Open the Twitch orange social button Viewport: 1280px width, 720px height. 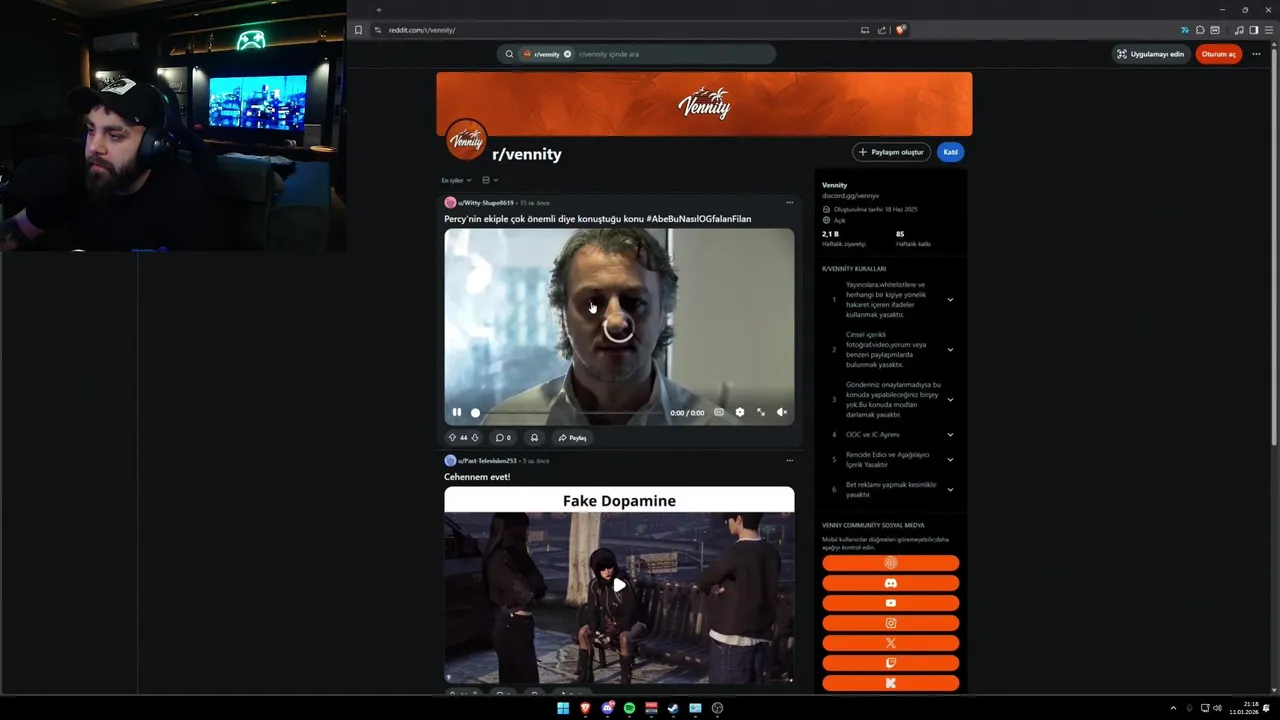coord(890,663)
